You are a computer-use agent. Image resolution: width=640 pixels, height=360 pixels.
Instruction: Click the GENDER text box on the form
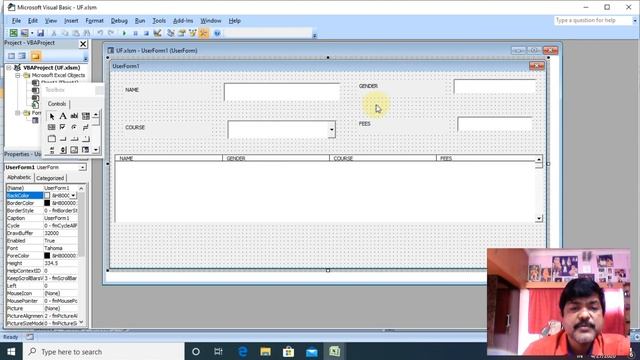click(x=495, y=87)
